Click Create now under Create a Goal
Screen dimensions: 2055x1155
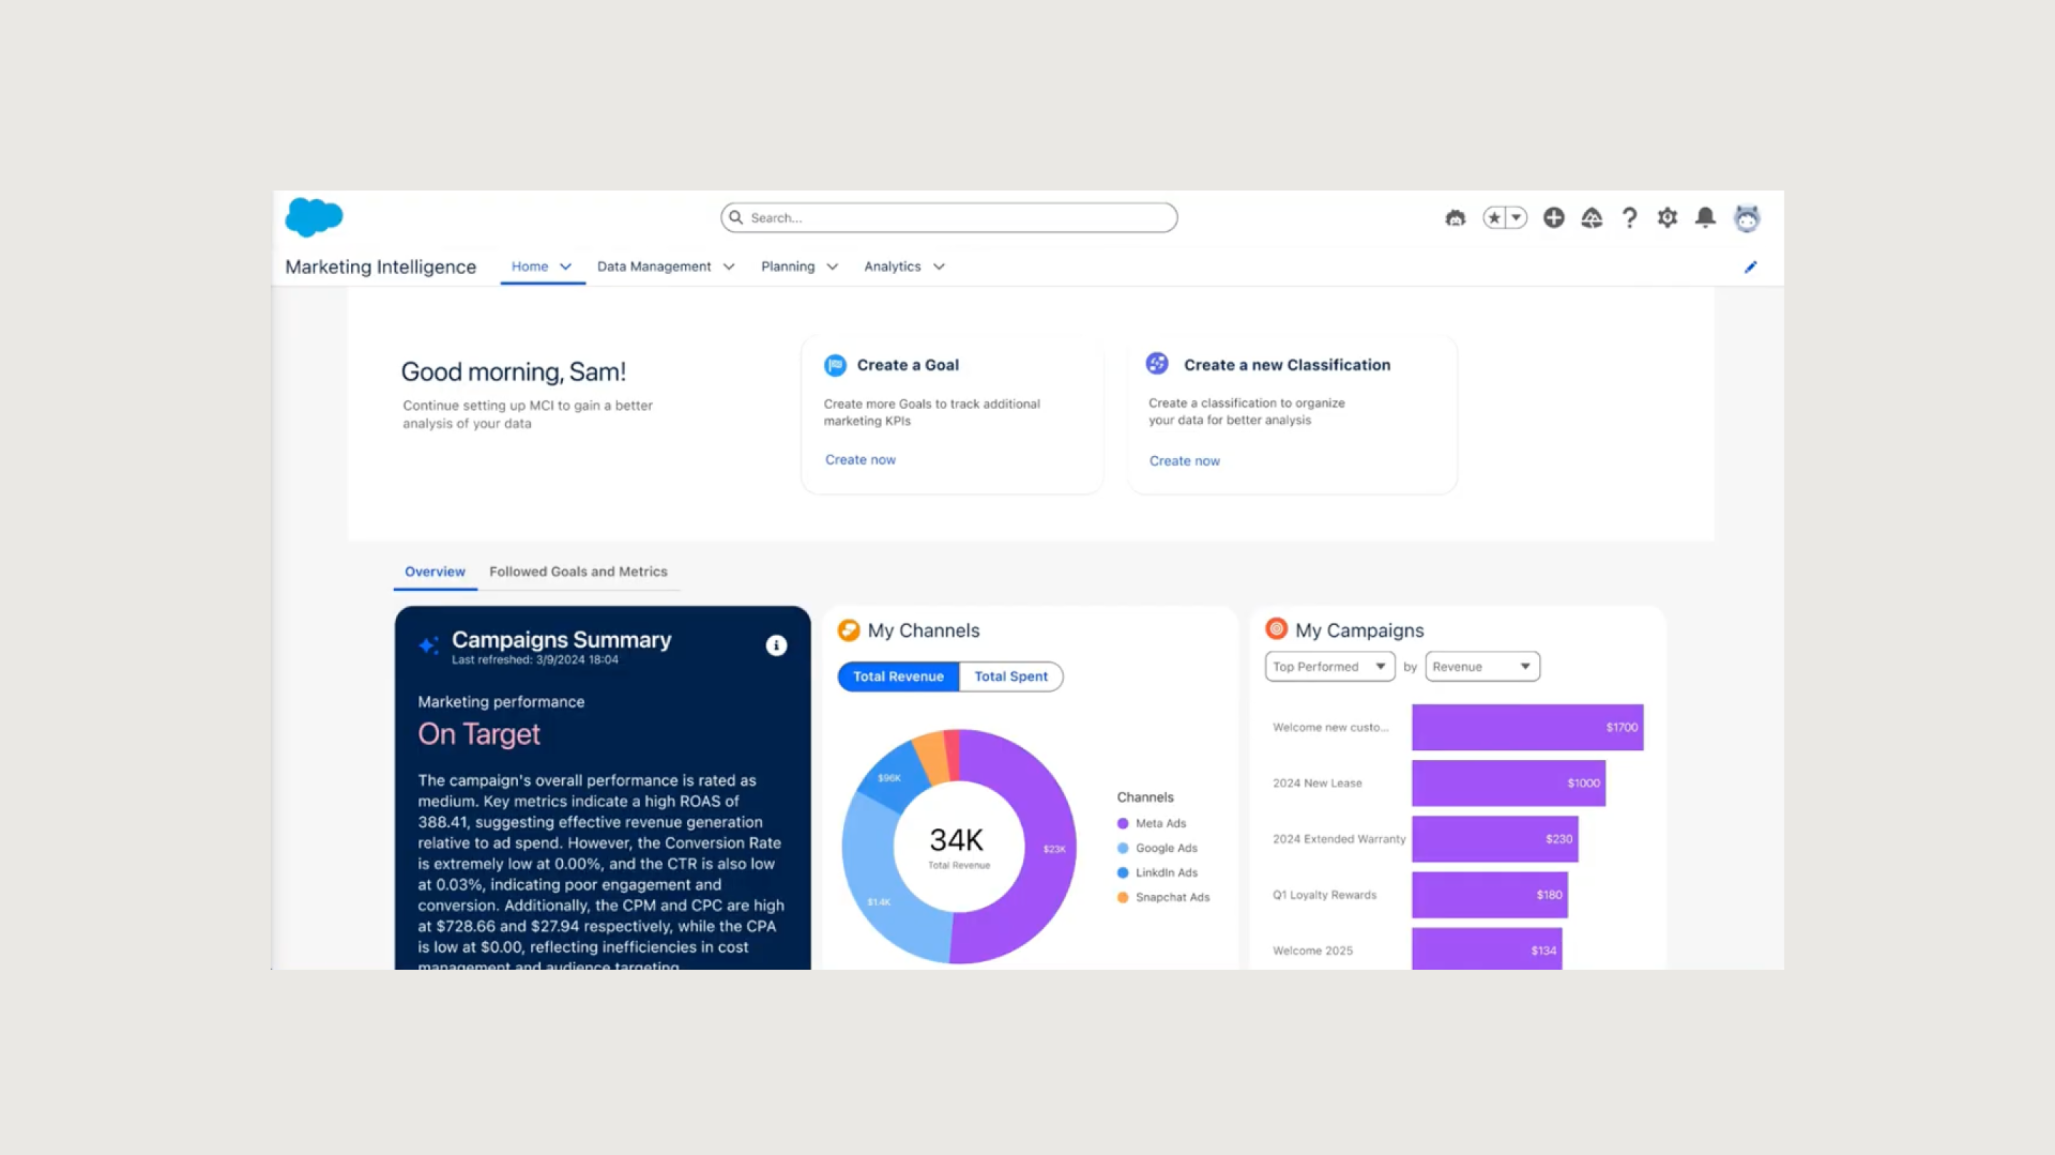click(859, 459)
